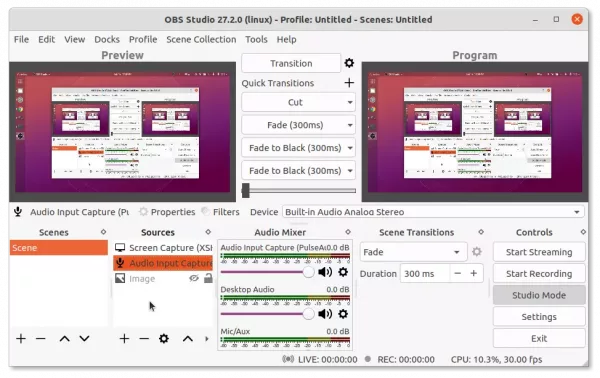Unlock the Image source lock icon
The width and height of the screenshot is (600, 378).
click(208, 278)
